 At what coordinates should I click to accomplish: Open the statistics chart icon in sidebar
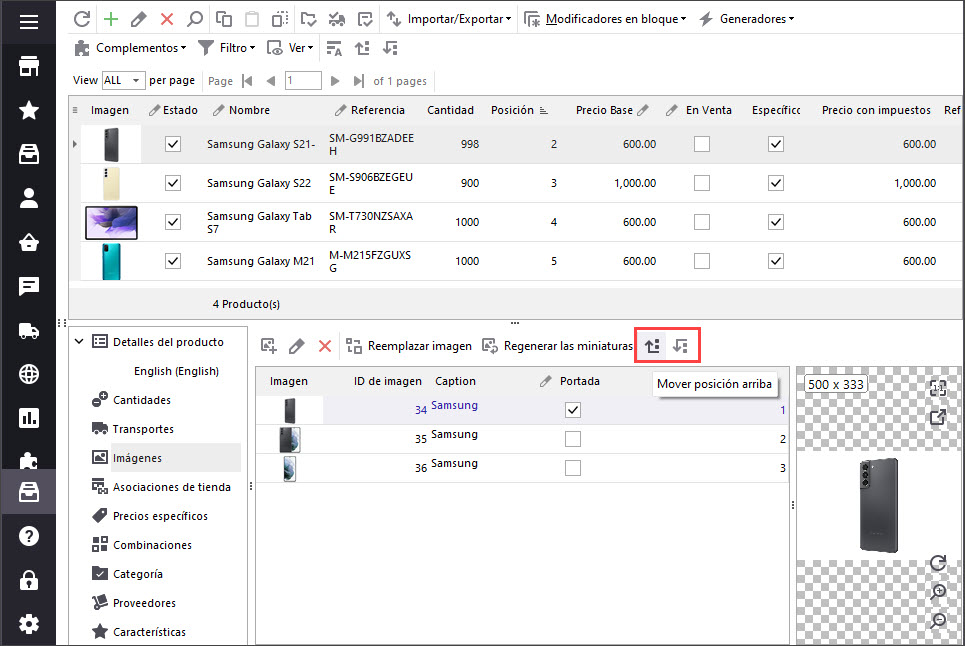point(28,418)
